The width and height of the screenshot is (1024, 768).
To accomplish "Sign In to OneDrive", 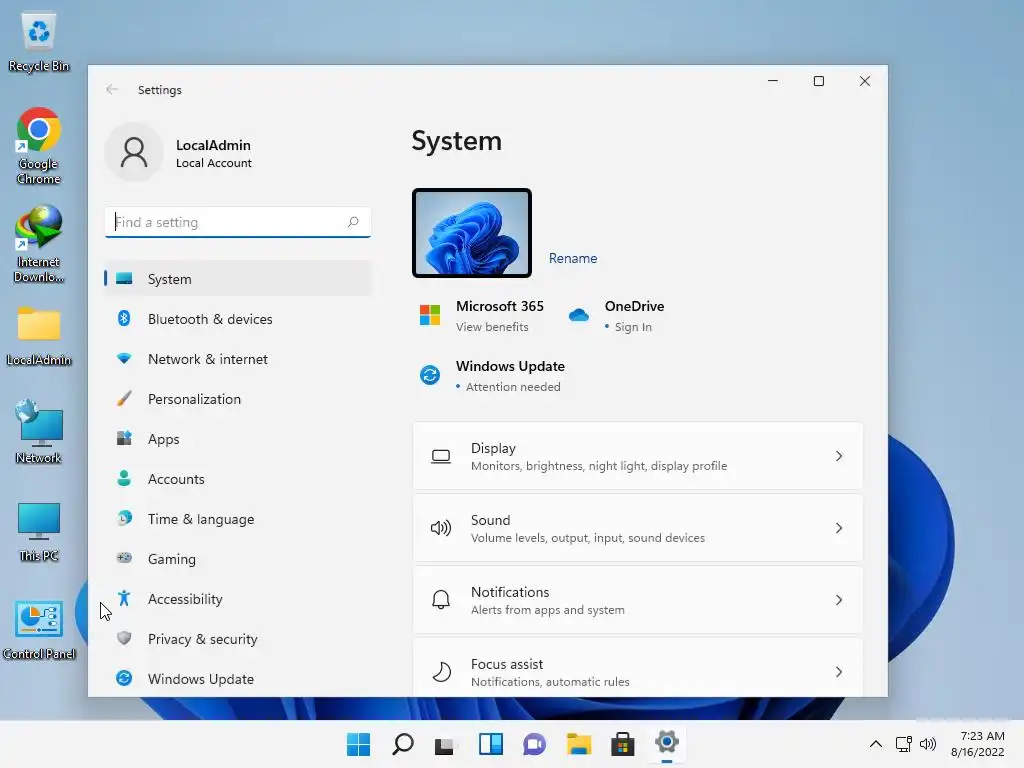I will [x=633, y=327].
